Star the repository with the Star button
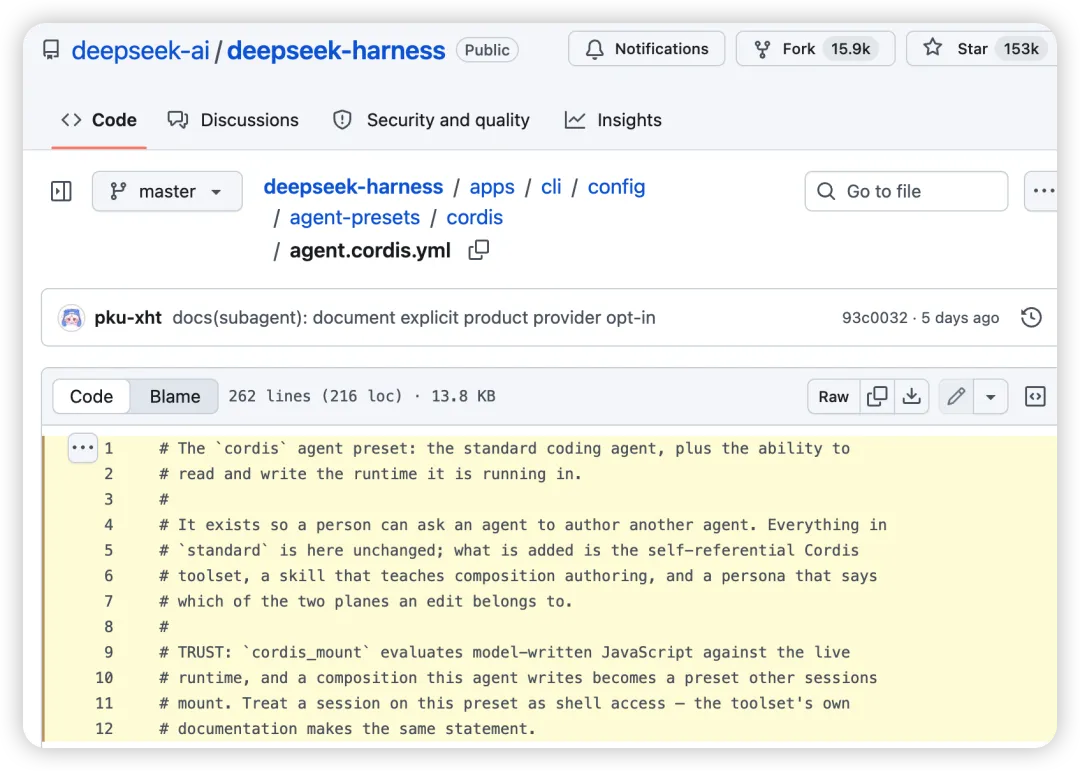This screenshot has width=1080, height=771. tap(982, 49)
